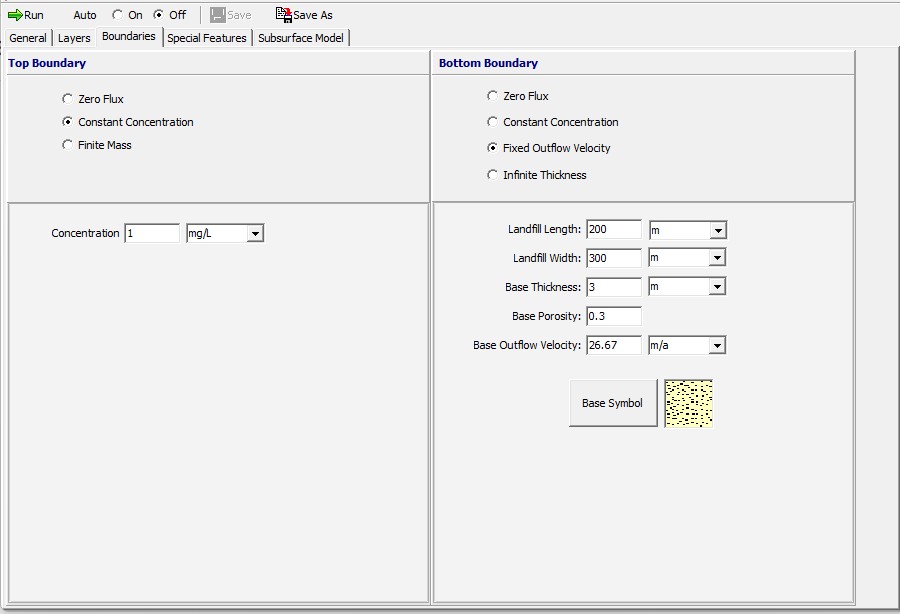The height and width of the screenshot is (614, 900).
Task: Click the grayed Save floppy icon
Action: click(218, 15)
